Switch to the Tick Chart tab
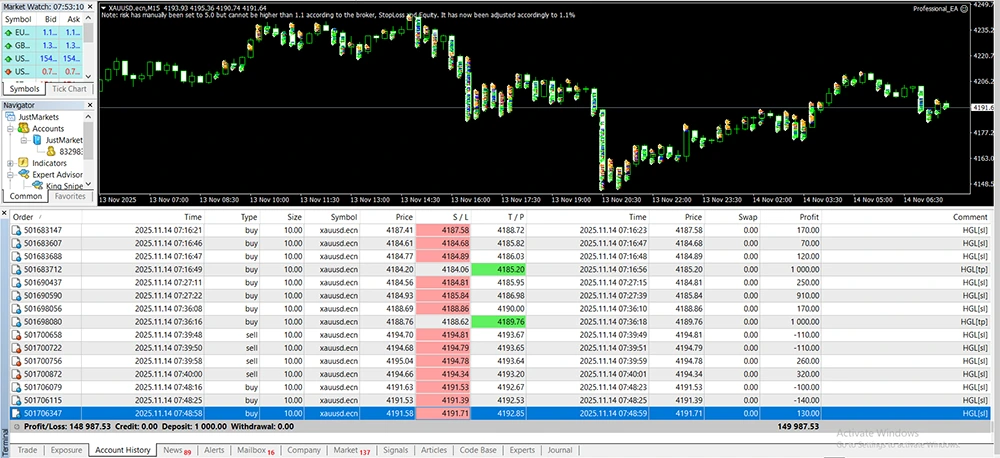Image resolution: width=1000 pixels, height=458 pixels. (x=71, y=89)
